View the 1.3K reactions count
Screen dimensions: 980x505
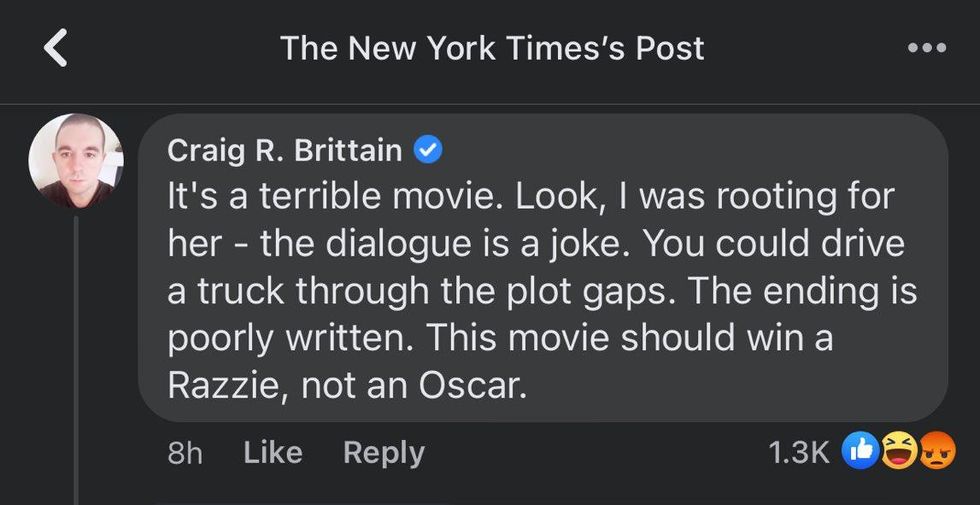pos(798,452)
